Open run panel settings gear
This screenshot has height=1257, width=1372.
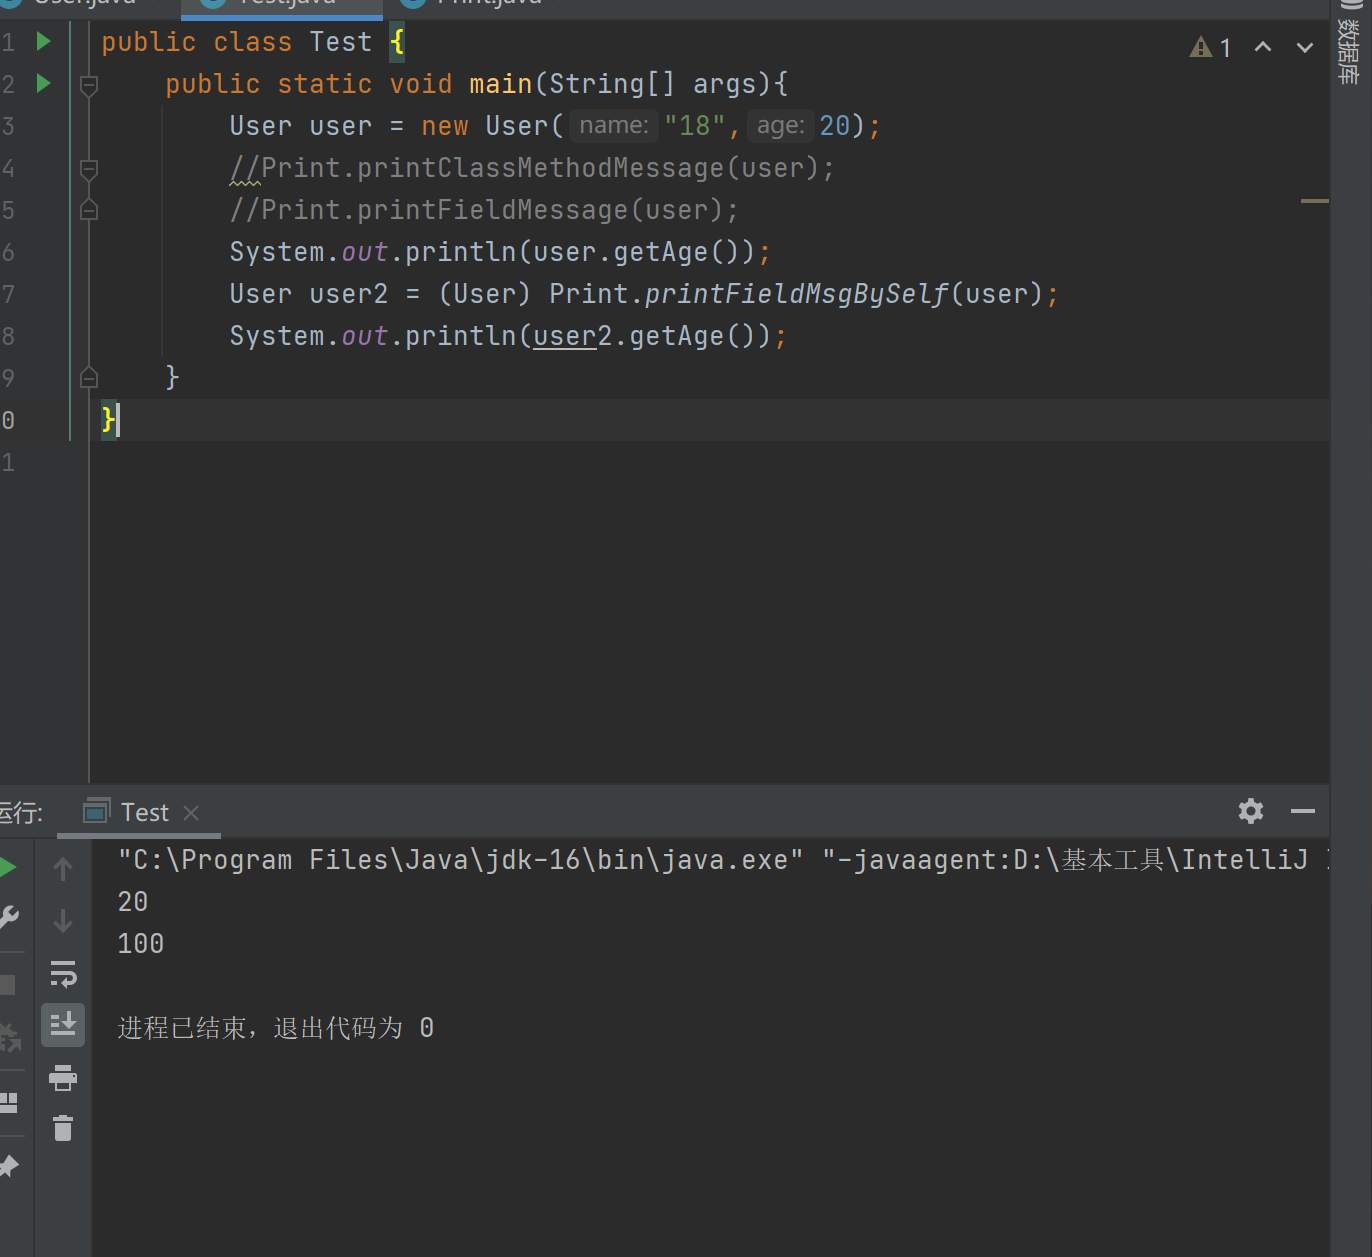(x=1251, y=811)
